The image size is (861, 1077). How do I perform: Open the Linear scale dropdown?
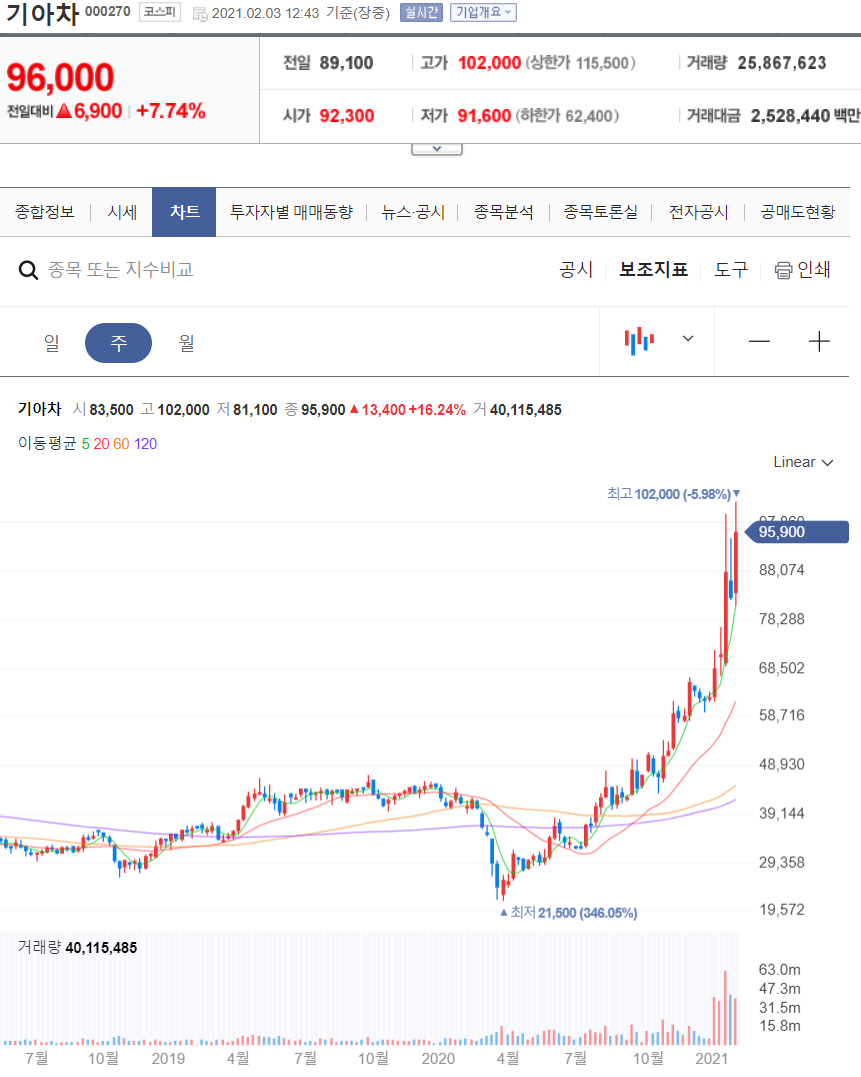coord(803,462)
